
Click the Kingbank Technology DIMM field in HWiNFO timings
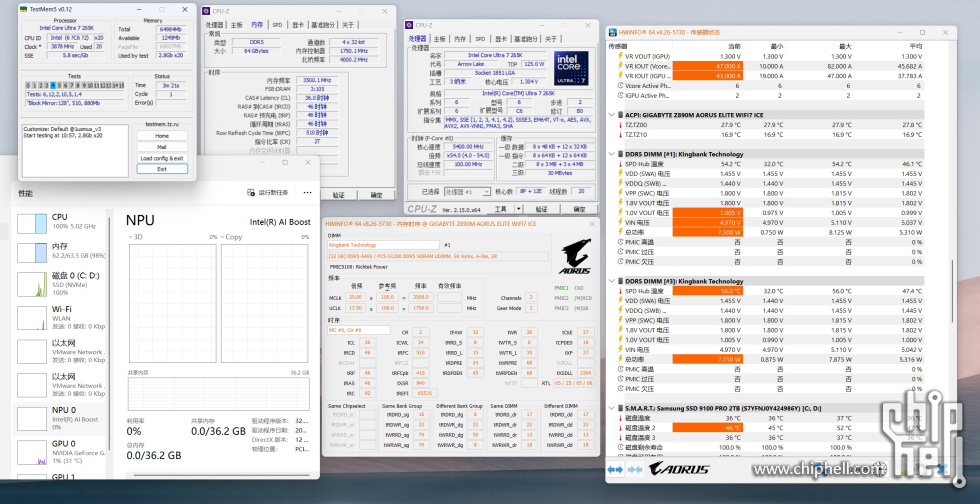(384, 245)
